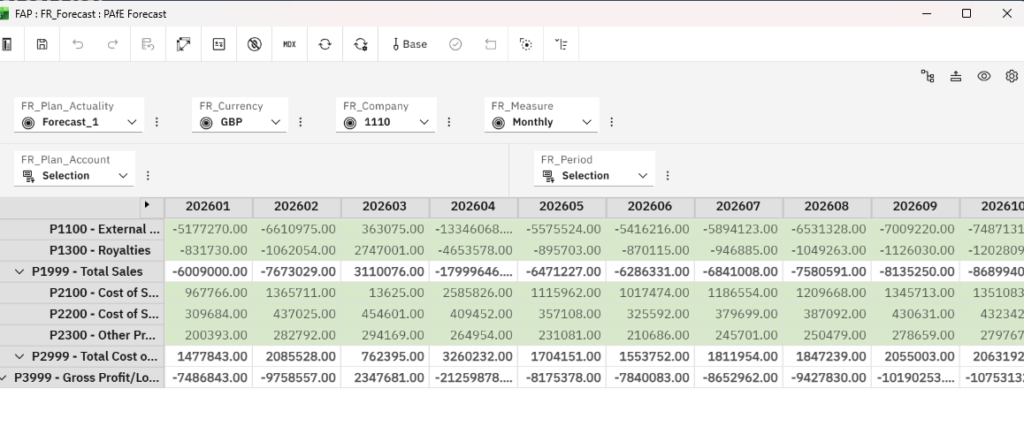This screenshot has width=1024, height=427.
Task: Collapse the P1999 - Total Sales row
Action: (19, 271)
